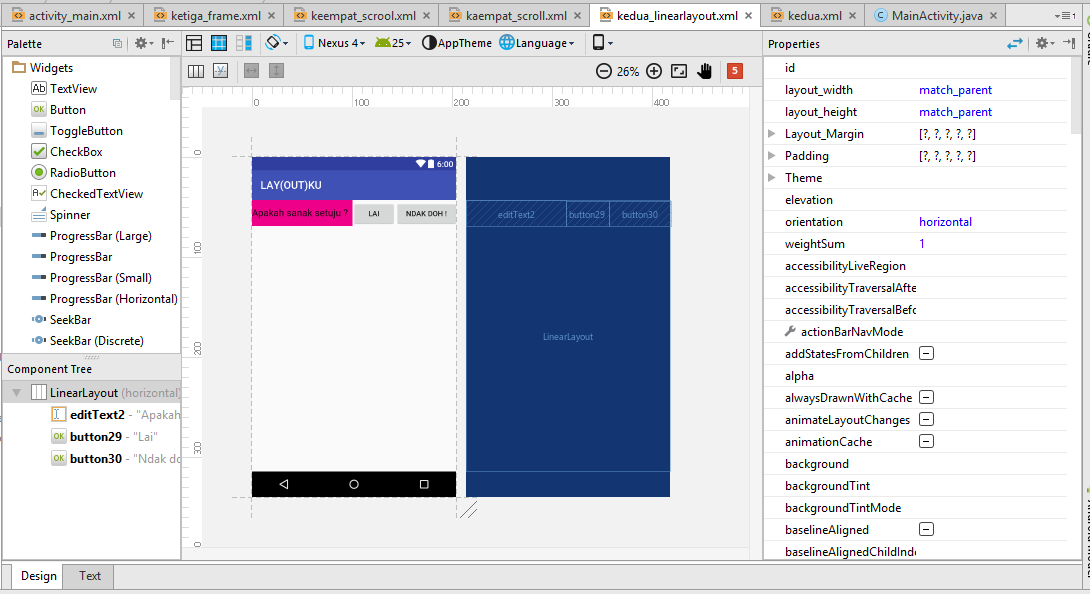Screen dimensions: 1090x594
Task: Pick Spinner from the palette
Action: coord(60,214)
